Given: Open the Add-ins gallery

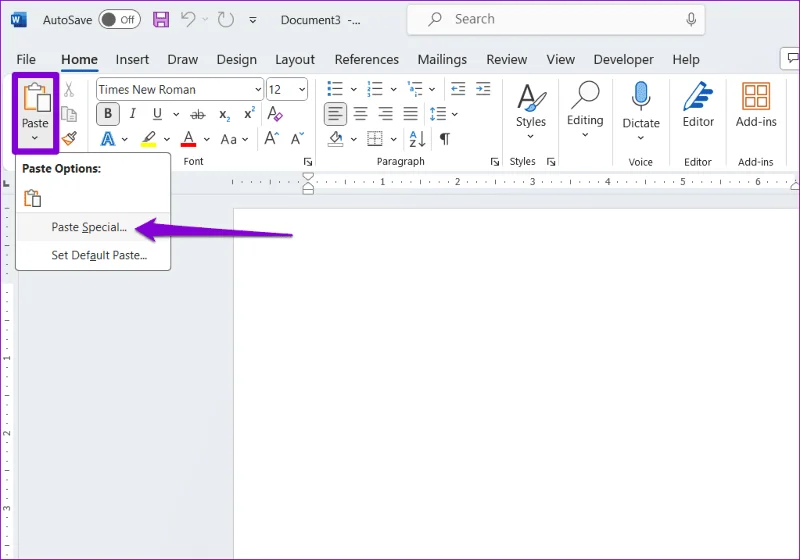Looking at the screenshot, I should point(756,105).
